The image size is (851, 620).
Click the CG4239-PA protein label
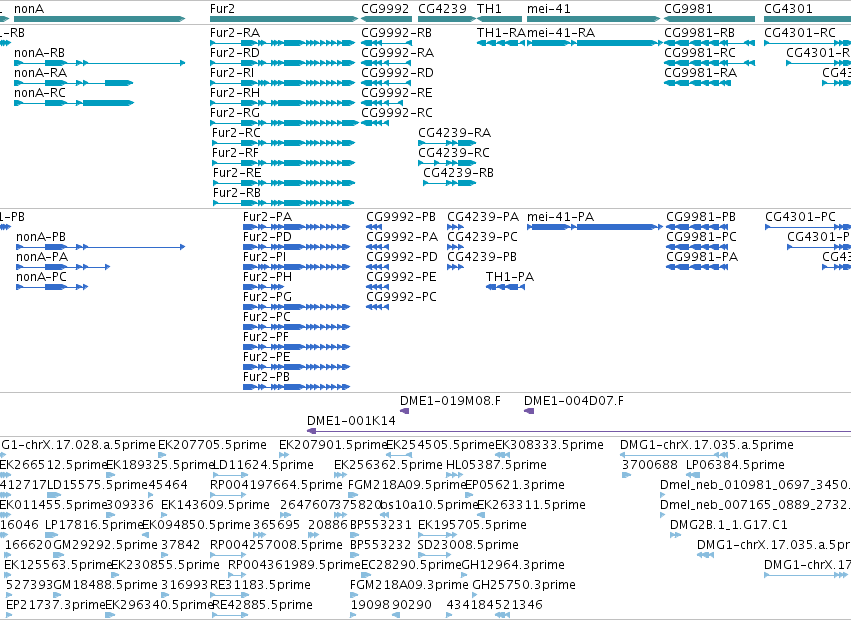coord(483,217)
